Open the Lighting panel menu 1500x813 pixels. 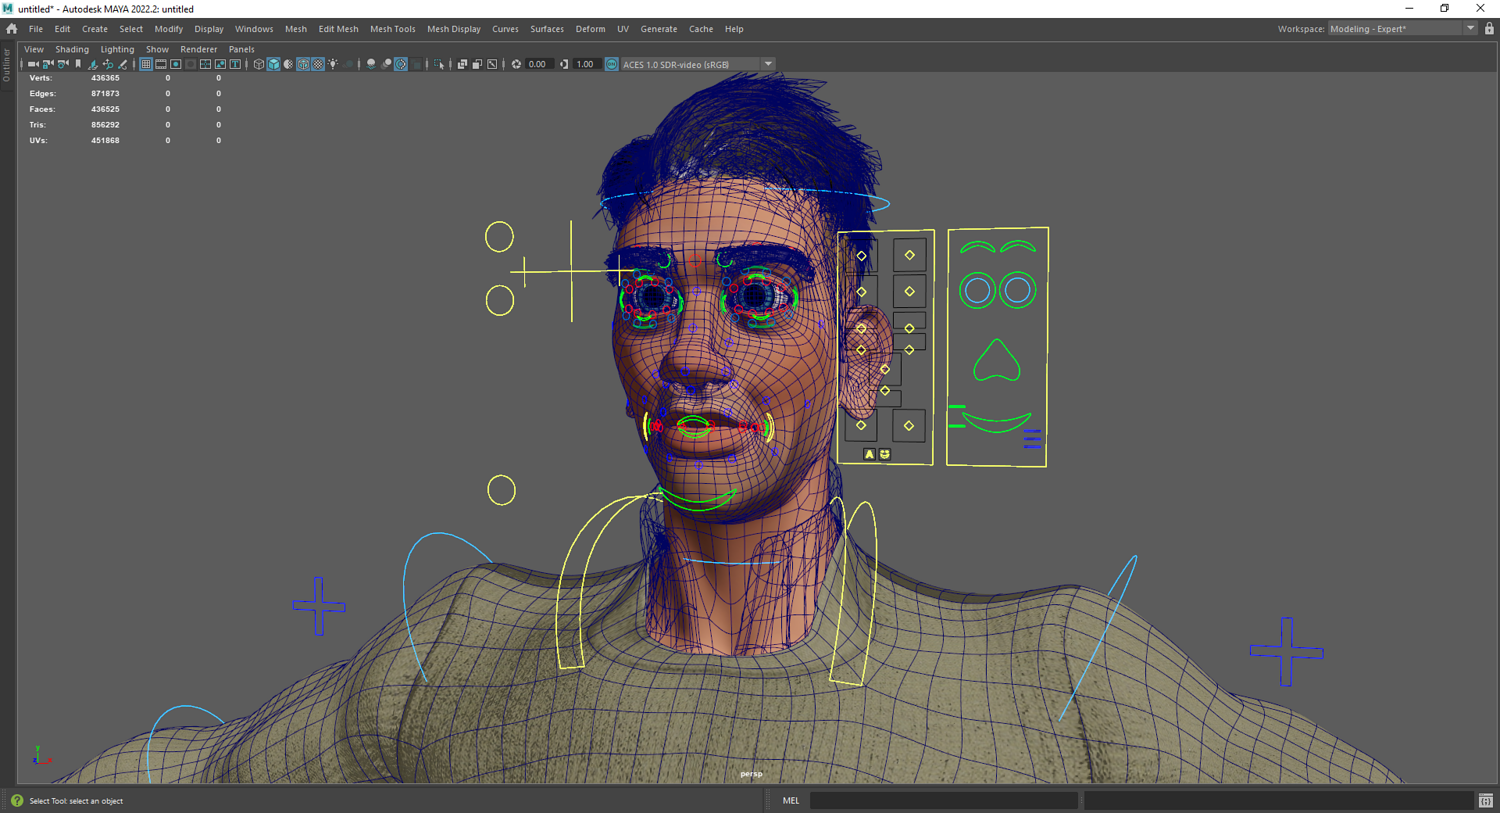[117, 49]
